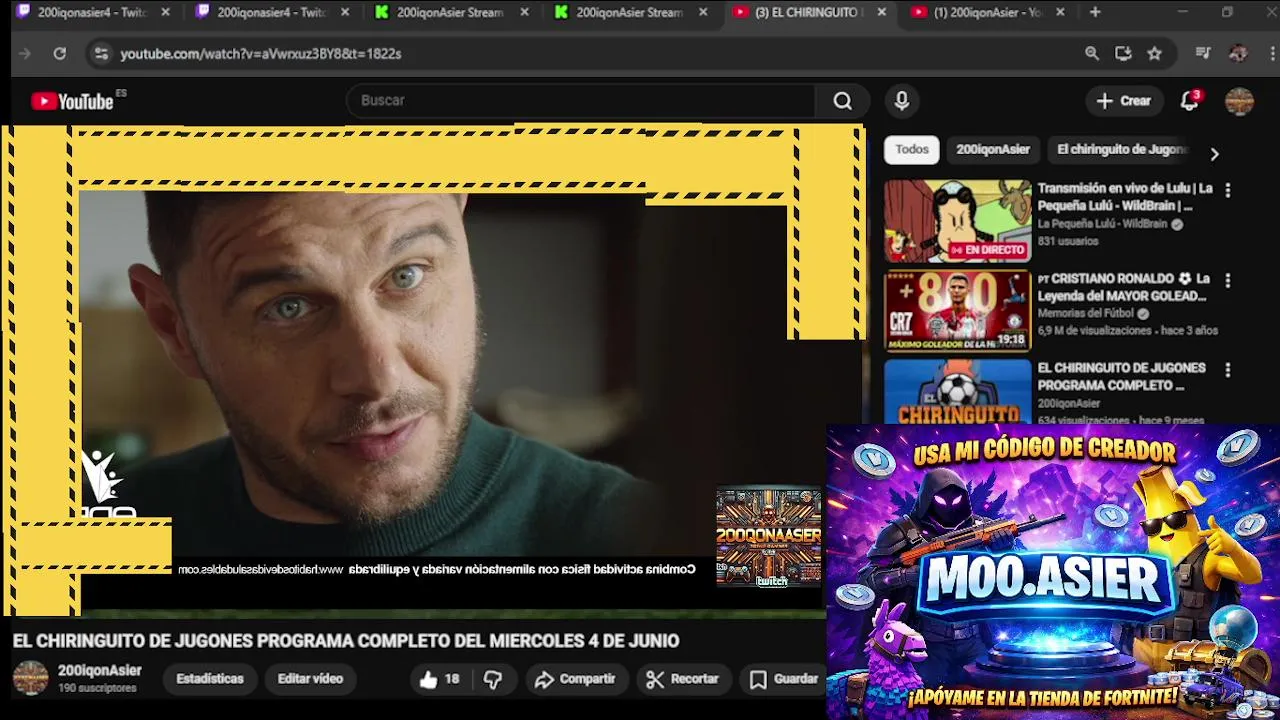This screenshot has width=1280, height=720.
Task: Click the MOO.ASIER creator code banner
Action: pyautogui.click(x=1053, y=572)
